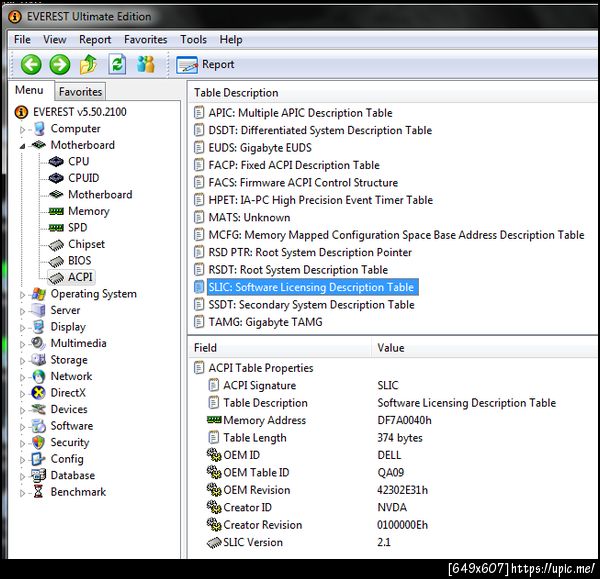Expand the Display tree node
Screen dimensions: 600x579
22,328
